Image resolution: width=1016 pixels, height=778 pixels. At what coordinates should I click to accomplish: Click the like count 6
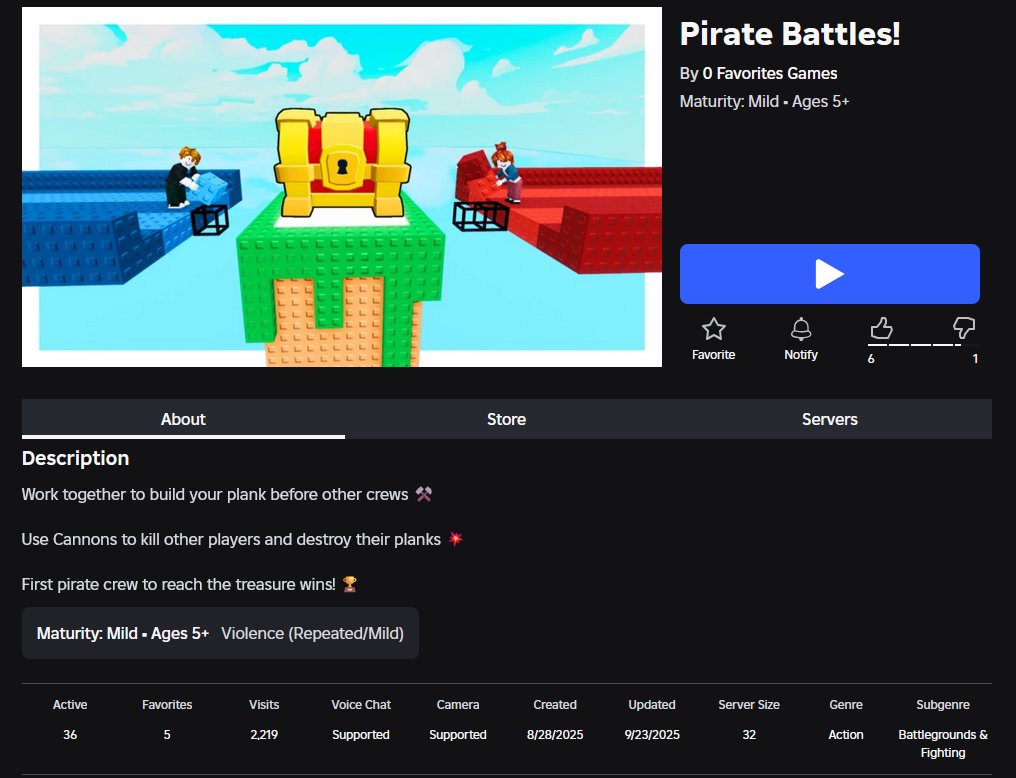tap(871, 359)
